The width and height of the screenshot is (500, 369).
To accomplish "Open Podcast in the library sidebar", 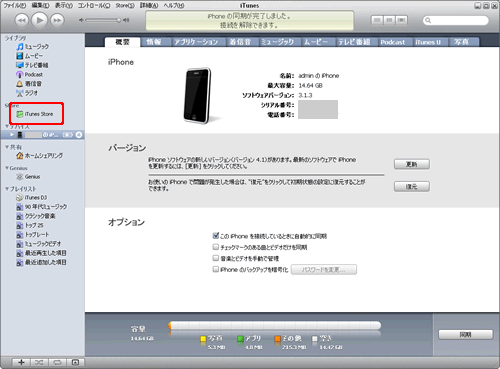I will point(30,74).
